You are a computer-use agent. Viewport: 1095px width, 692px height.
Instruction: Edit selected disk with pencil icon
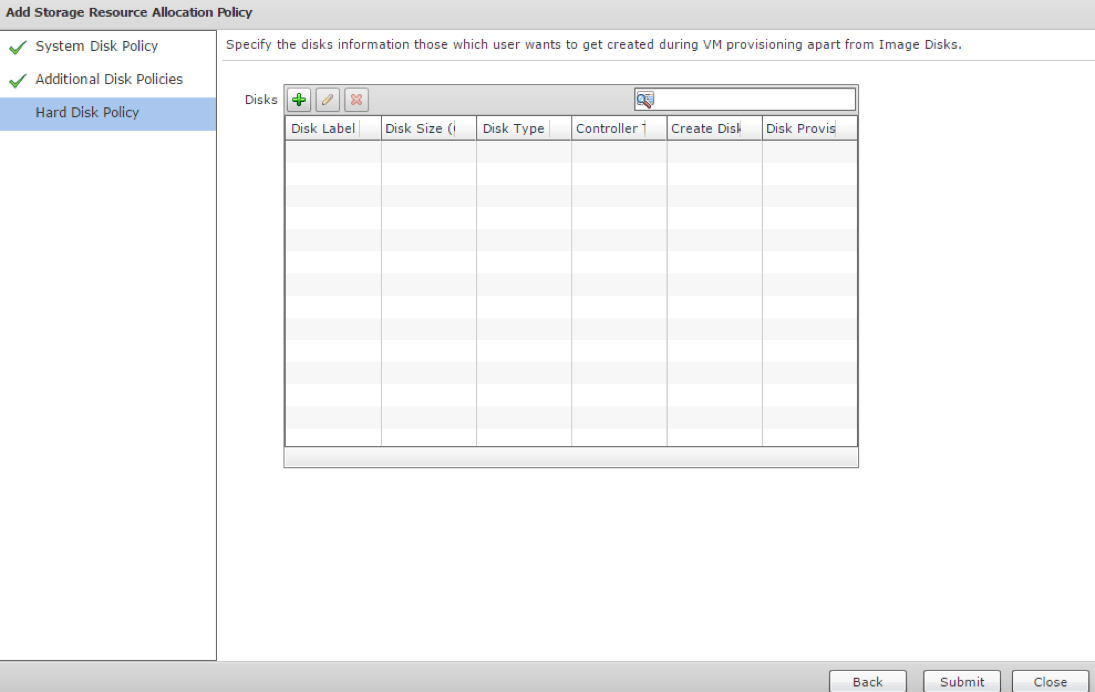pos(328,100)
